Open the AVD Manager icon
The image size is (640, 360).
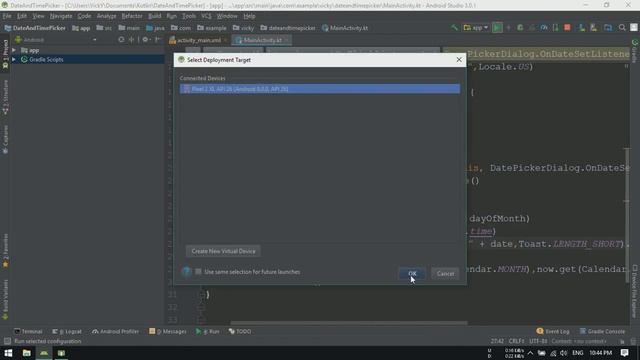click(x=582, y=28)
